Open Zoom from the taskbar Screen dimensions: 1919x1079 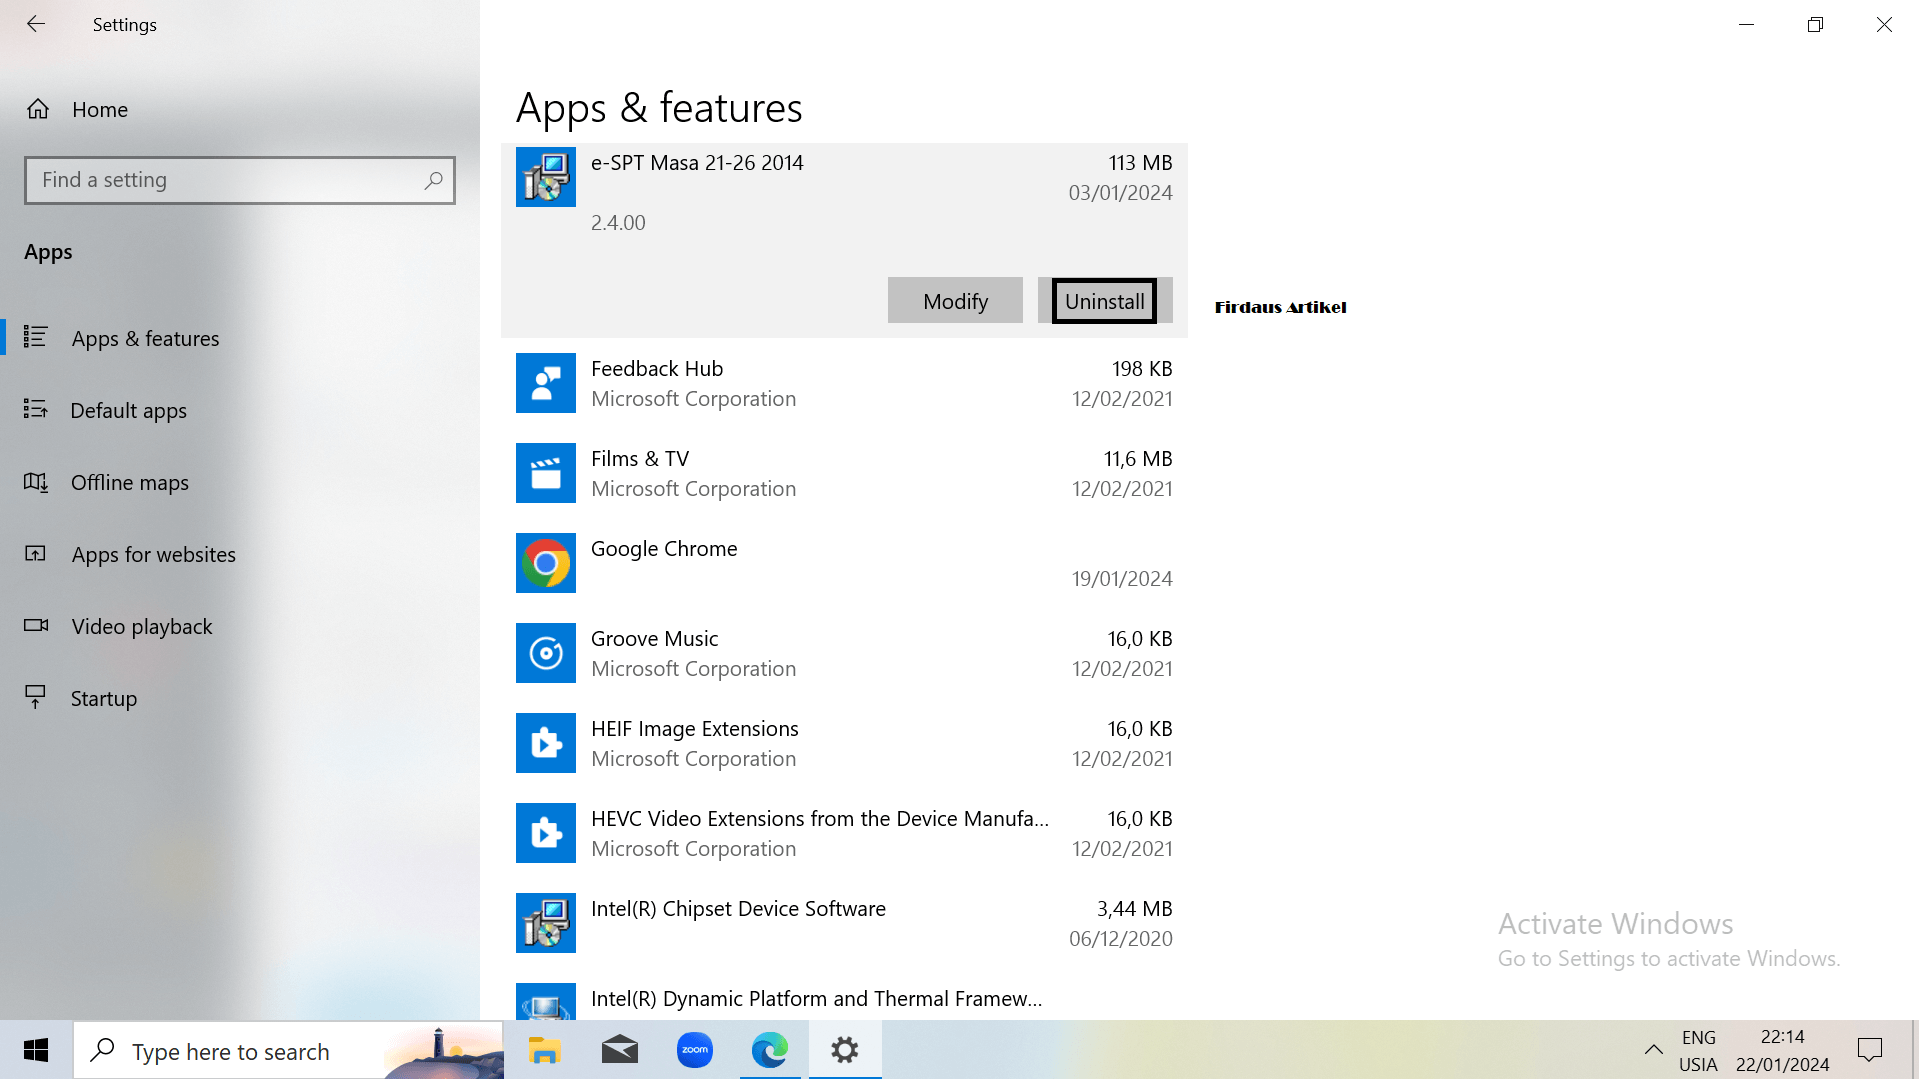click(x=695, y=1050)
